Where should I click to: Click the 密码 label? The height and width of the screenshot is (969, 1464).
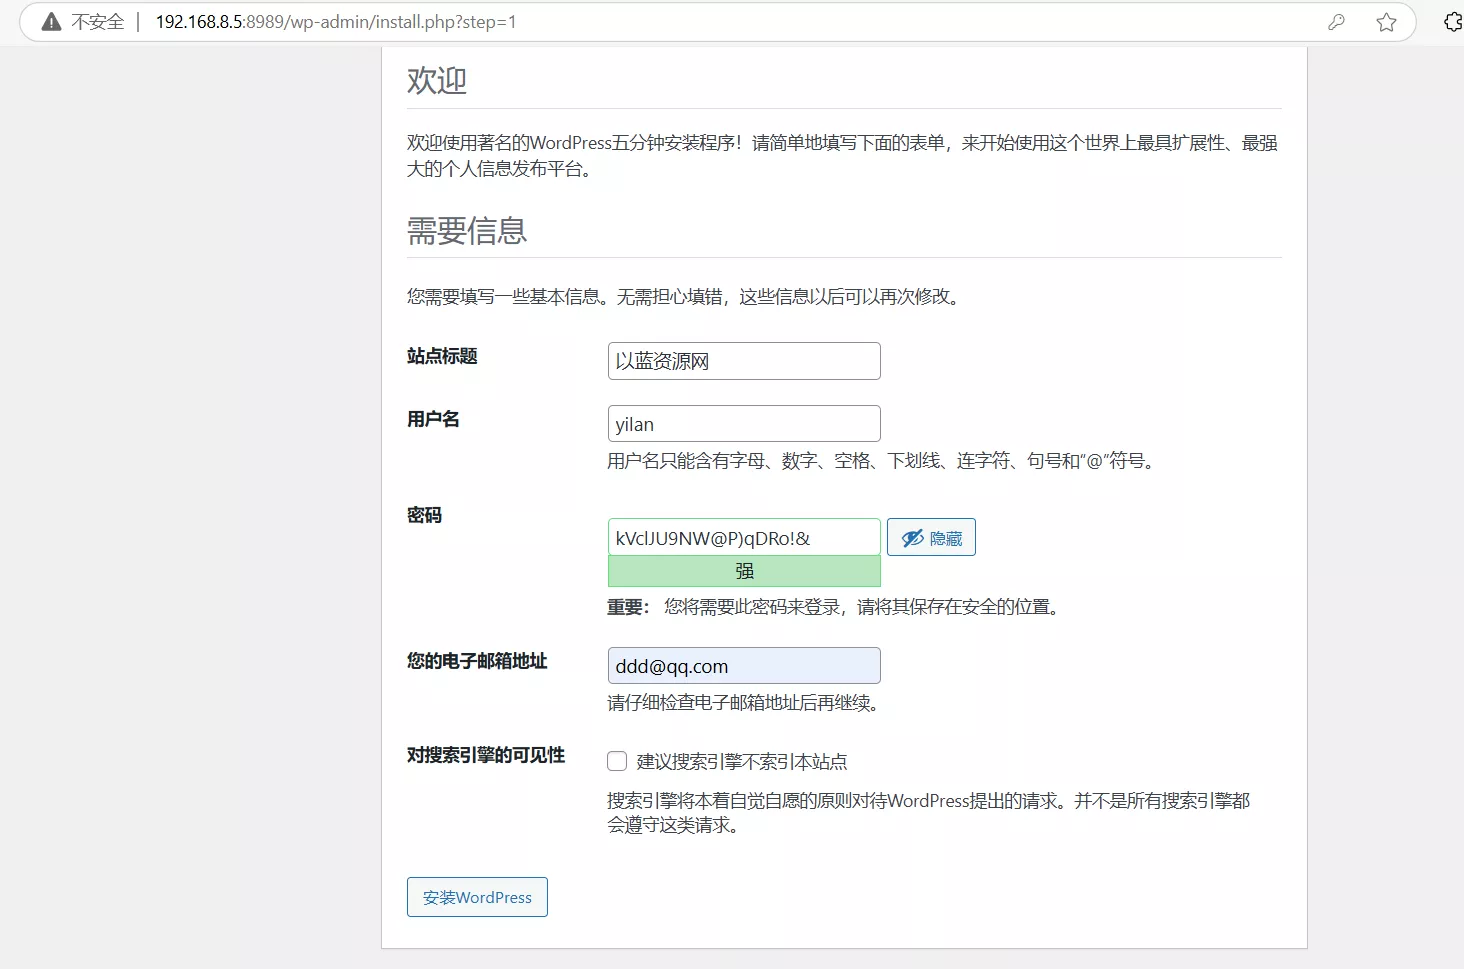pos(424,515)
